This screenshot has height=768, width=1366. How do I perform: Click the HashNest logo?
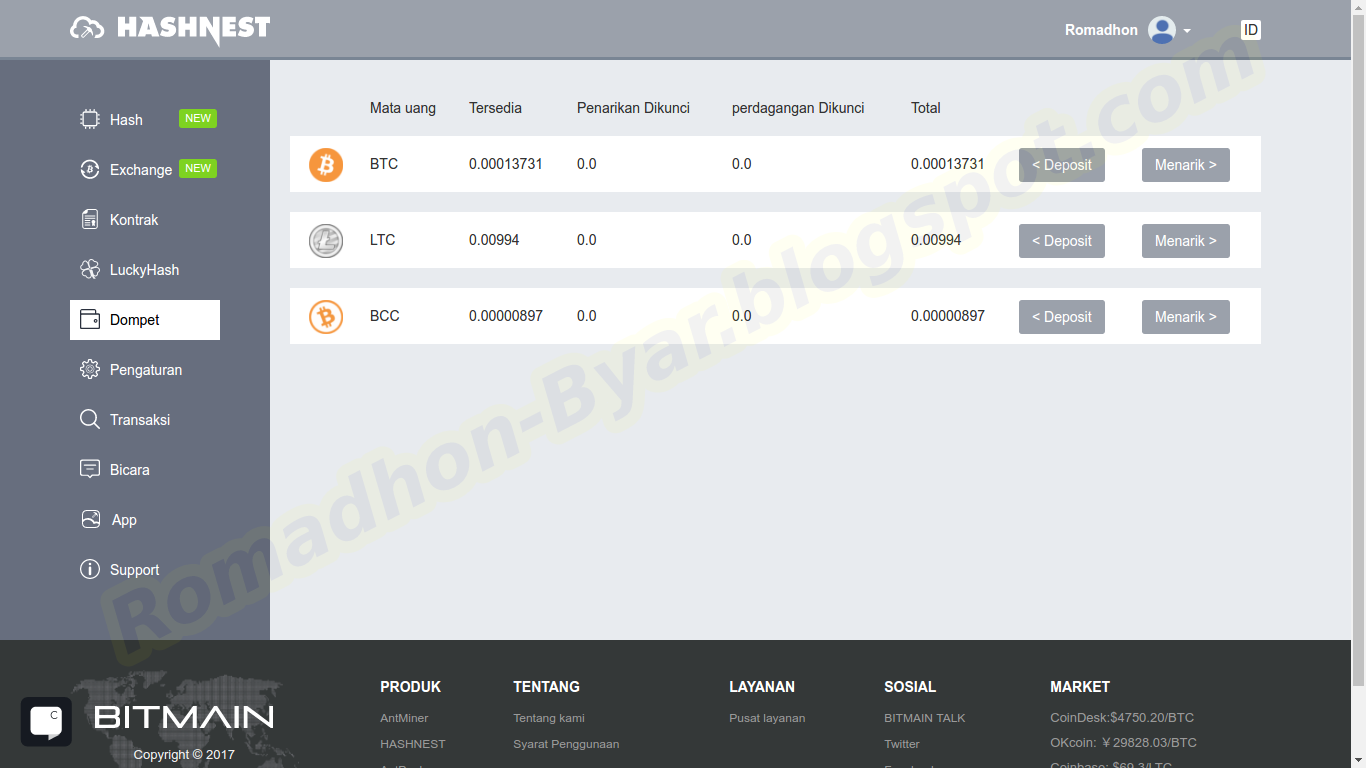click(x=170, y=29)
